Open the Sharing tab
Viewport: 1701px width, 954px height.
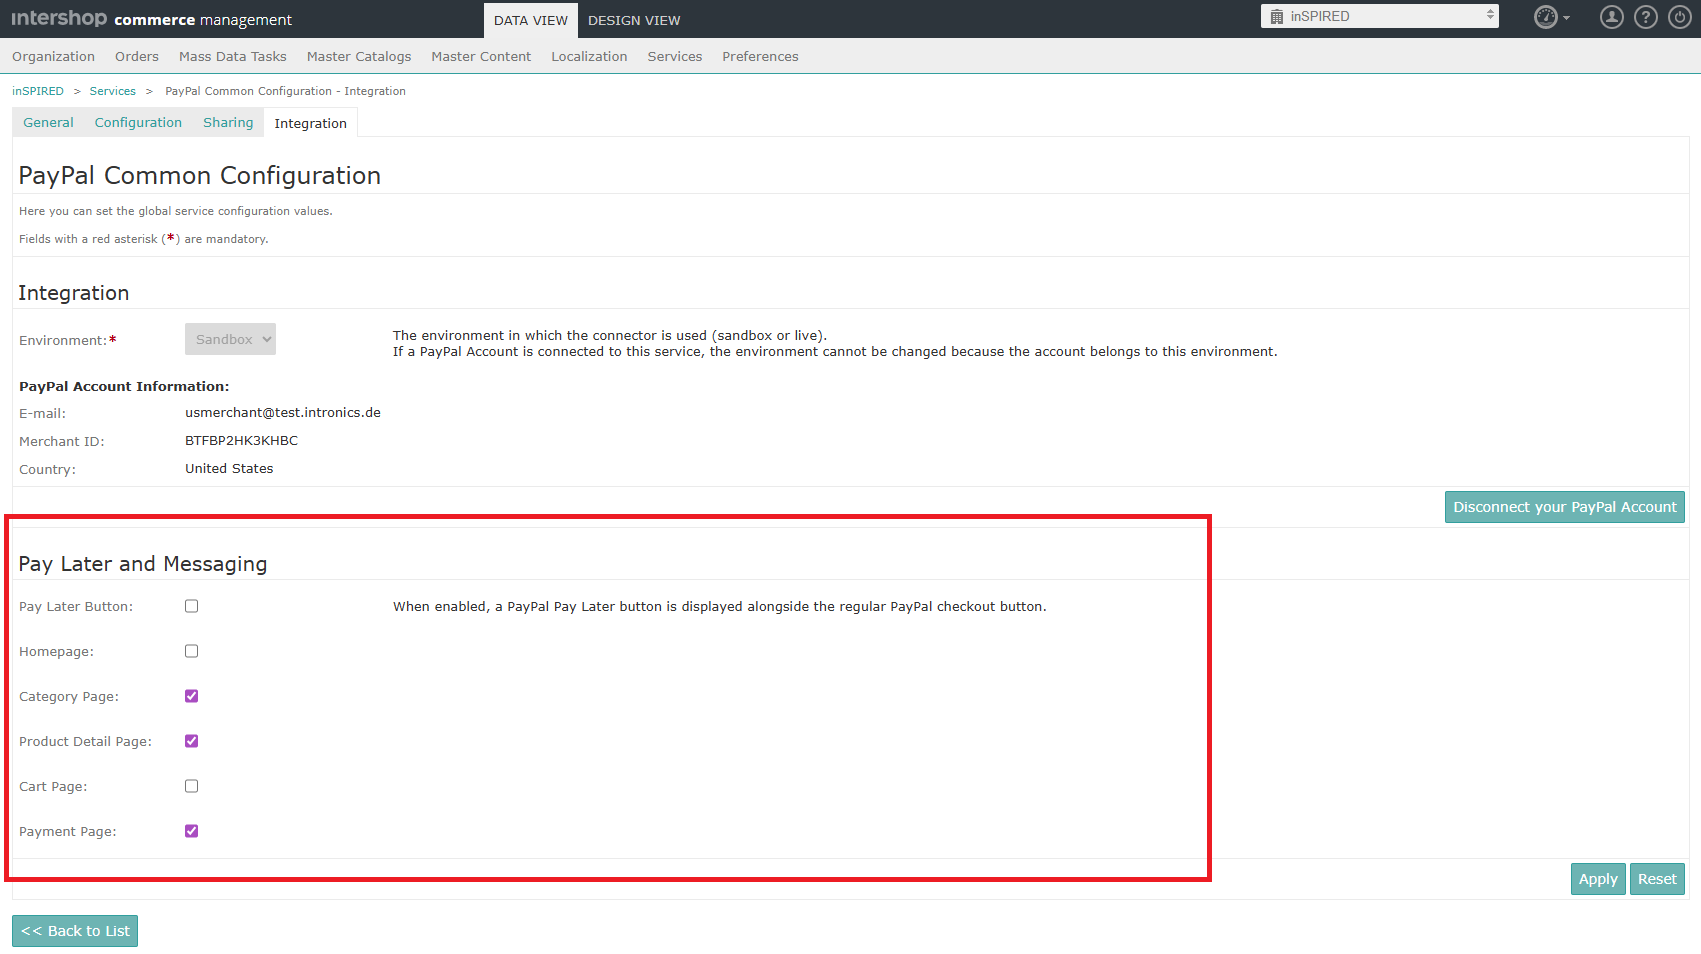[228, 123]
